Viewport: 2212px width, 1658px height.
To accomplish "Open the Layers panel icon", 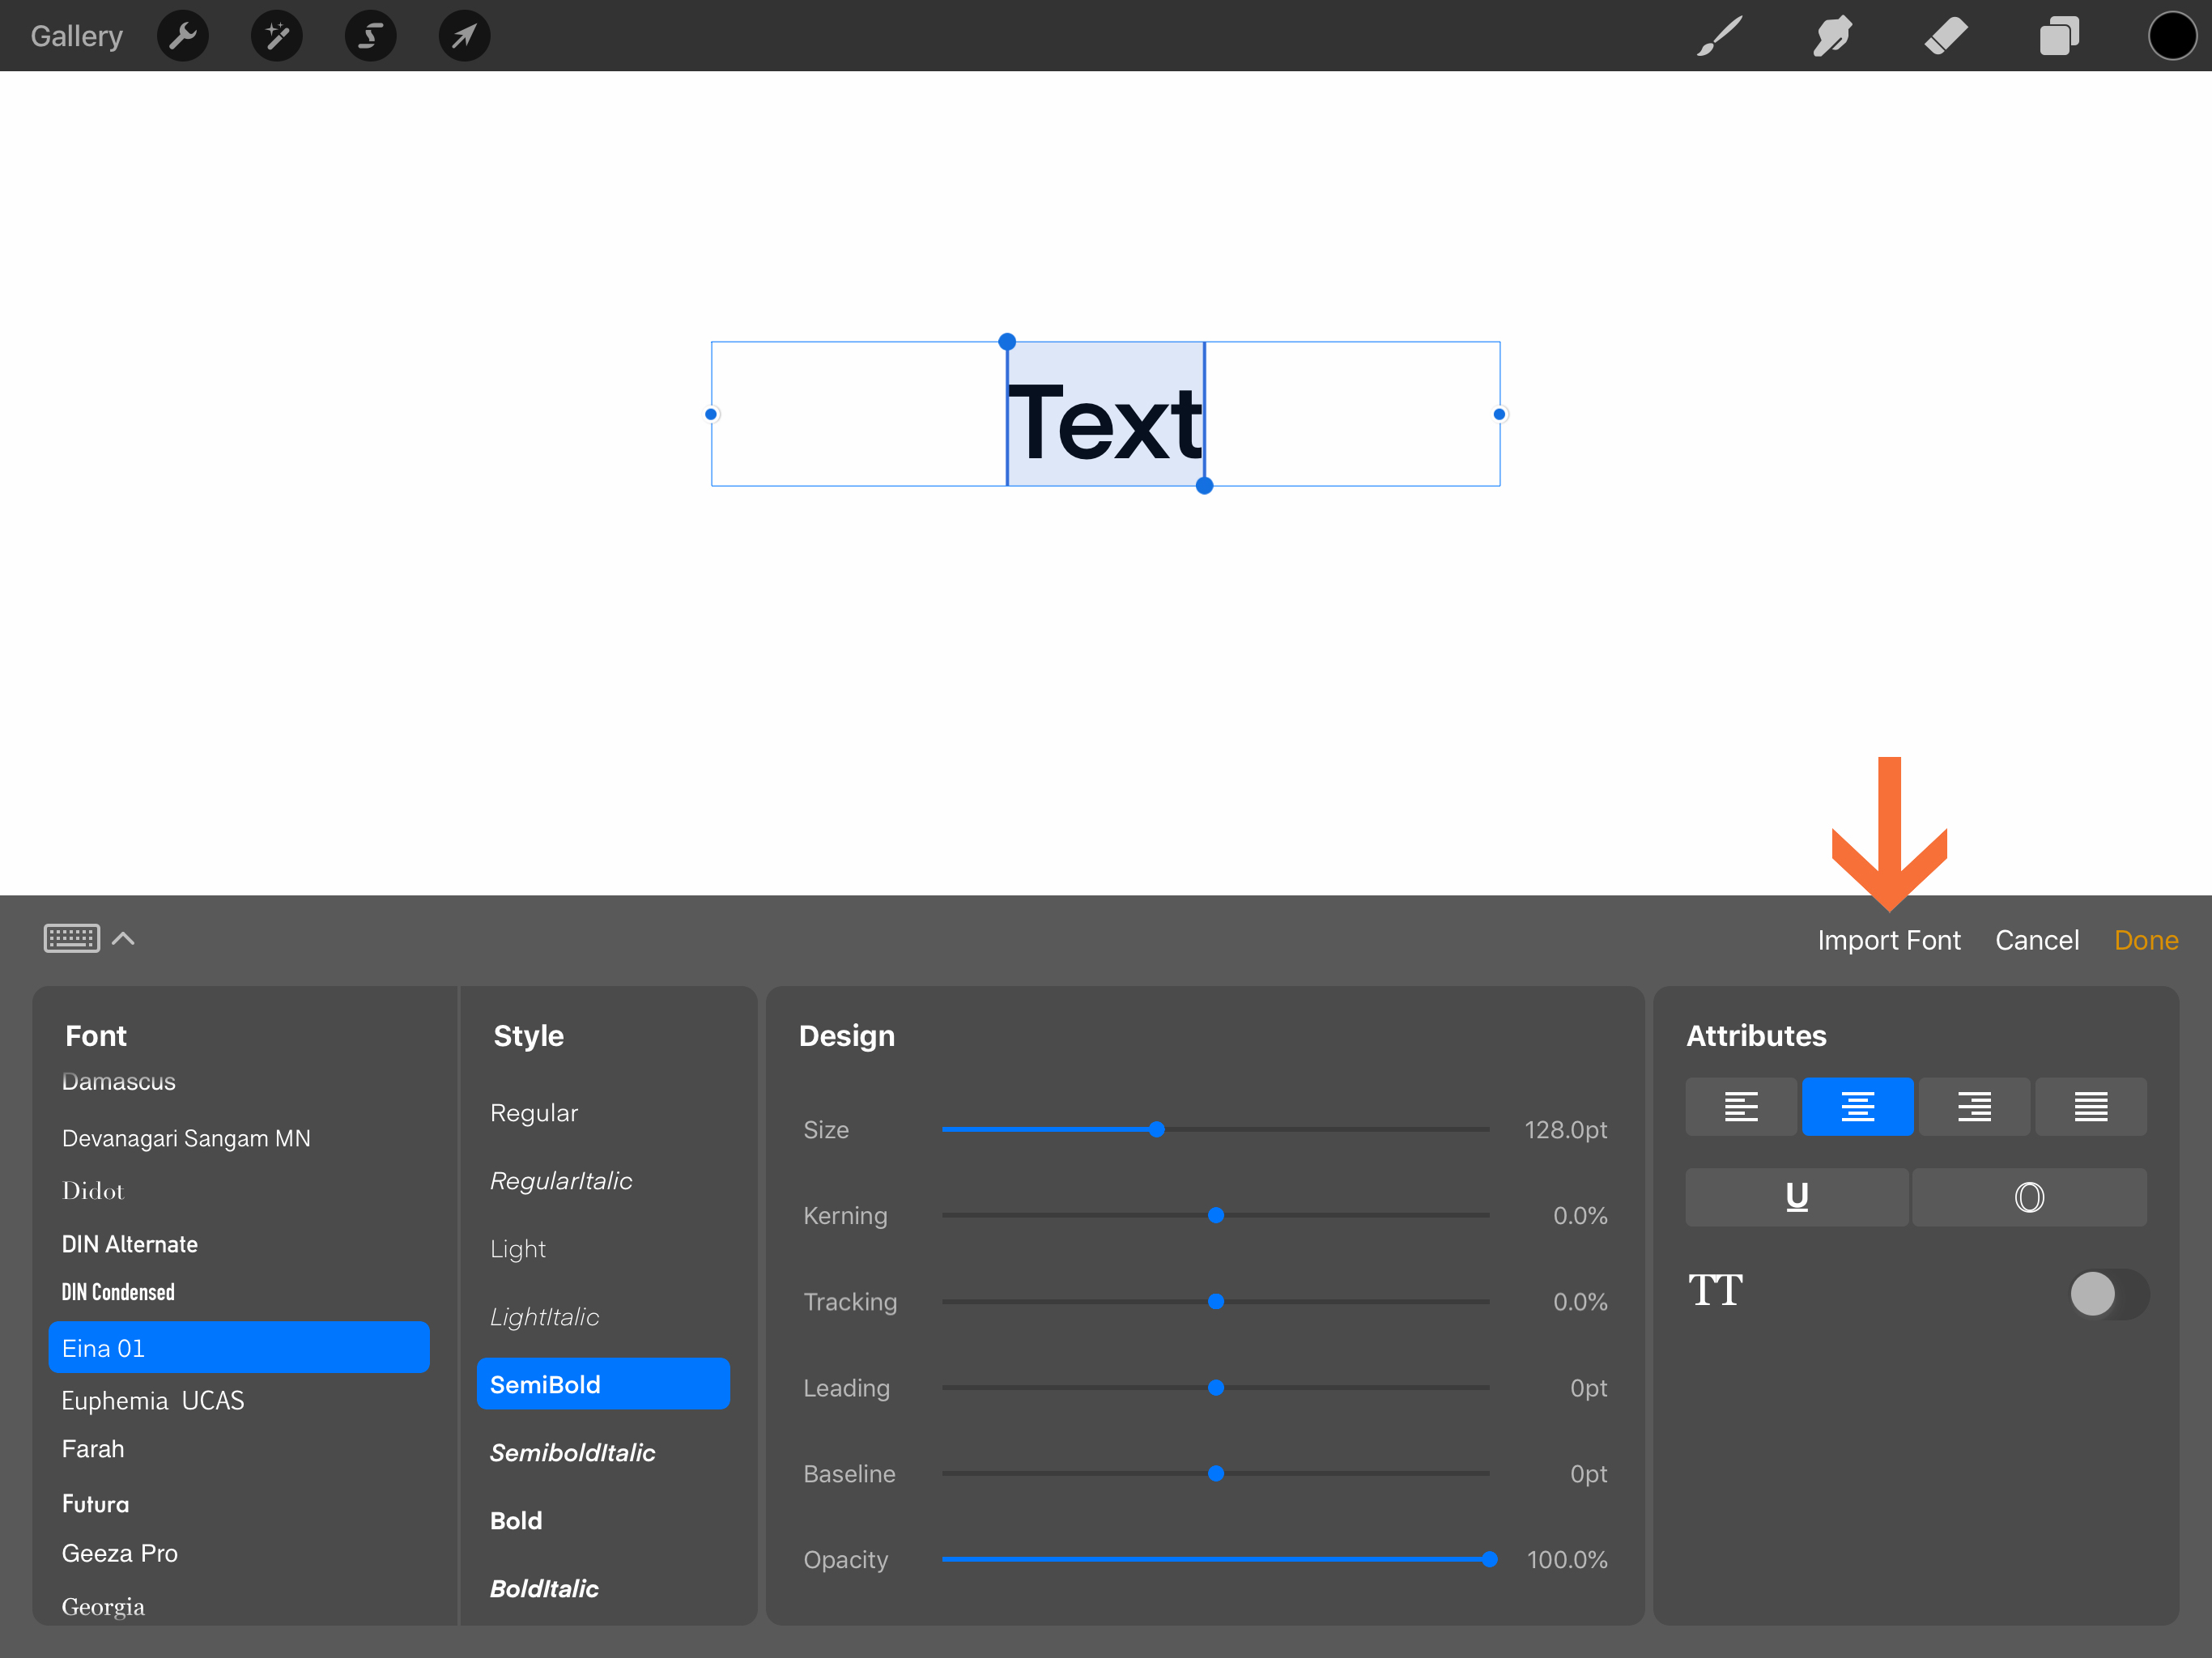I will [x=2059, y=37].
